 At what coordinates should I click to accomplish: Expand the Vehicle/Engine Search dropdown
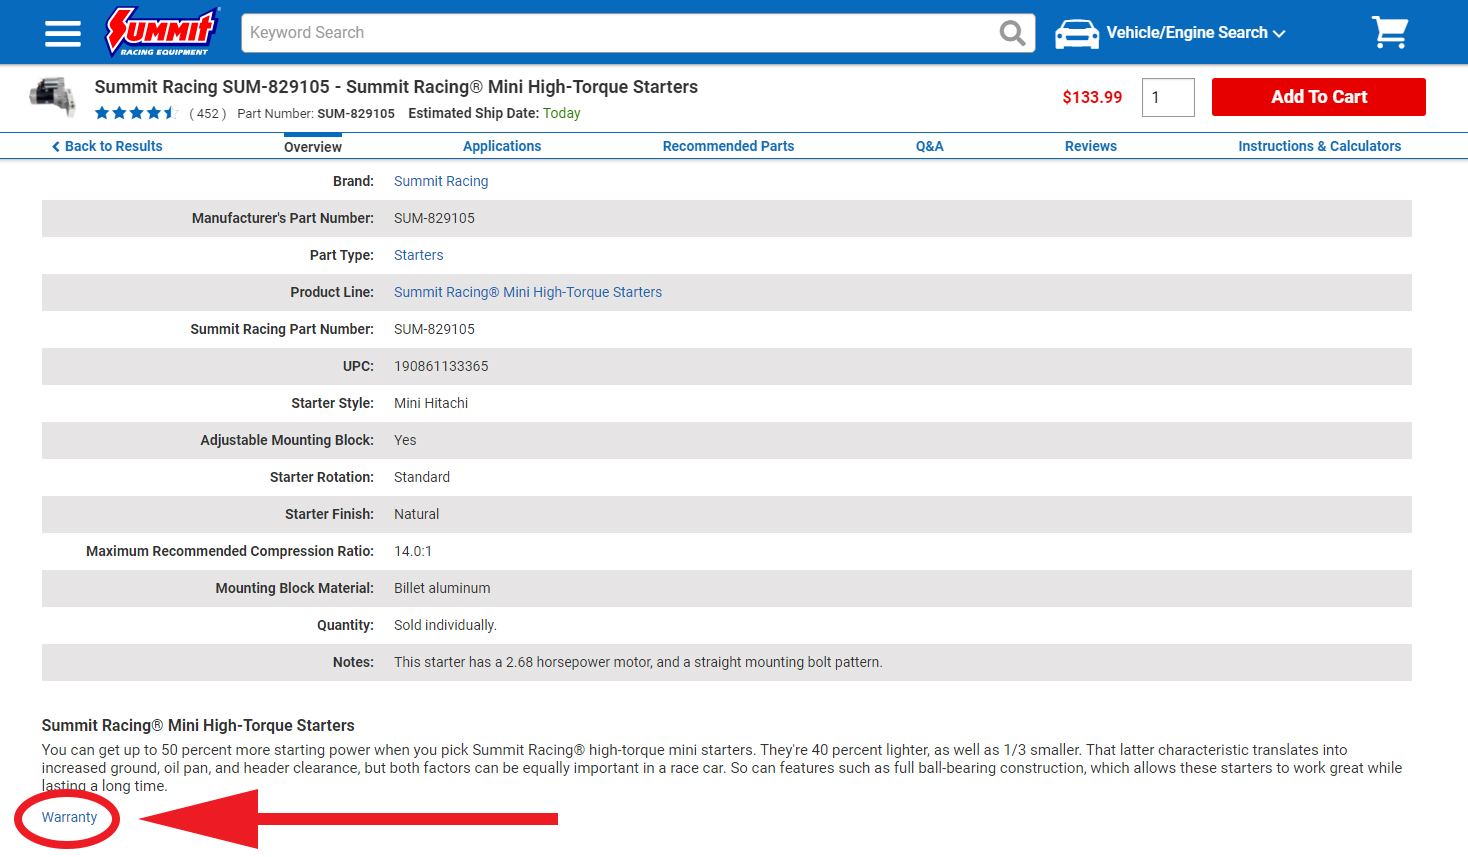tap(1196, 33)
